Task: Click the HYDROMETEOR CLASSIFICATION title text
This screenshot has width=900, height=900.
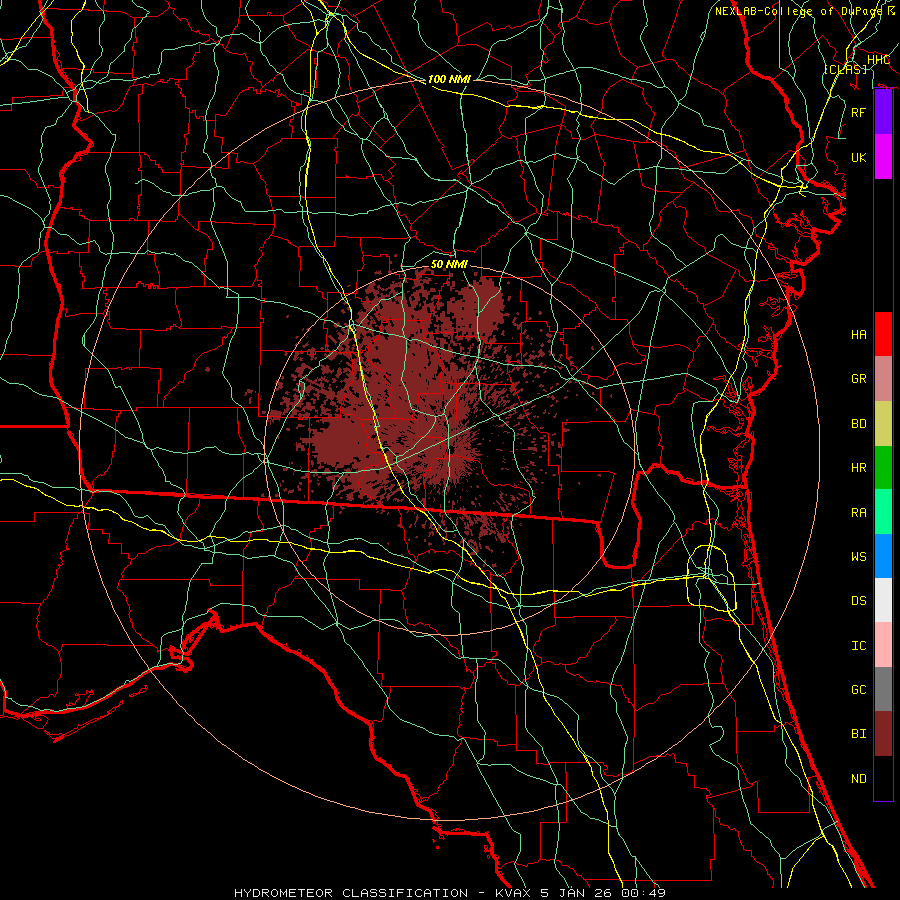Action: (x=351, y=893)
